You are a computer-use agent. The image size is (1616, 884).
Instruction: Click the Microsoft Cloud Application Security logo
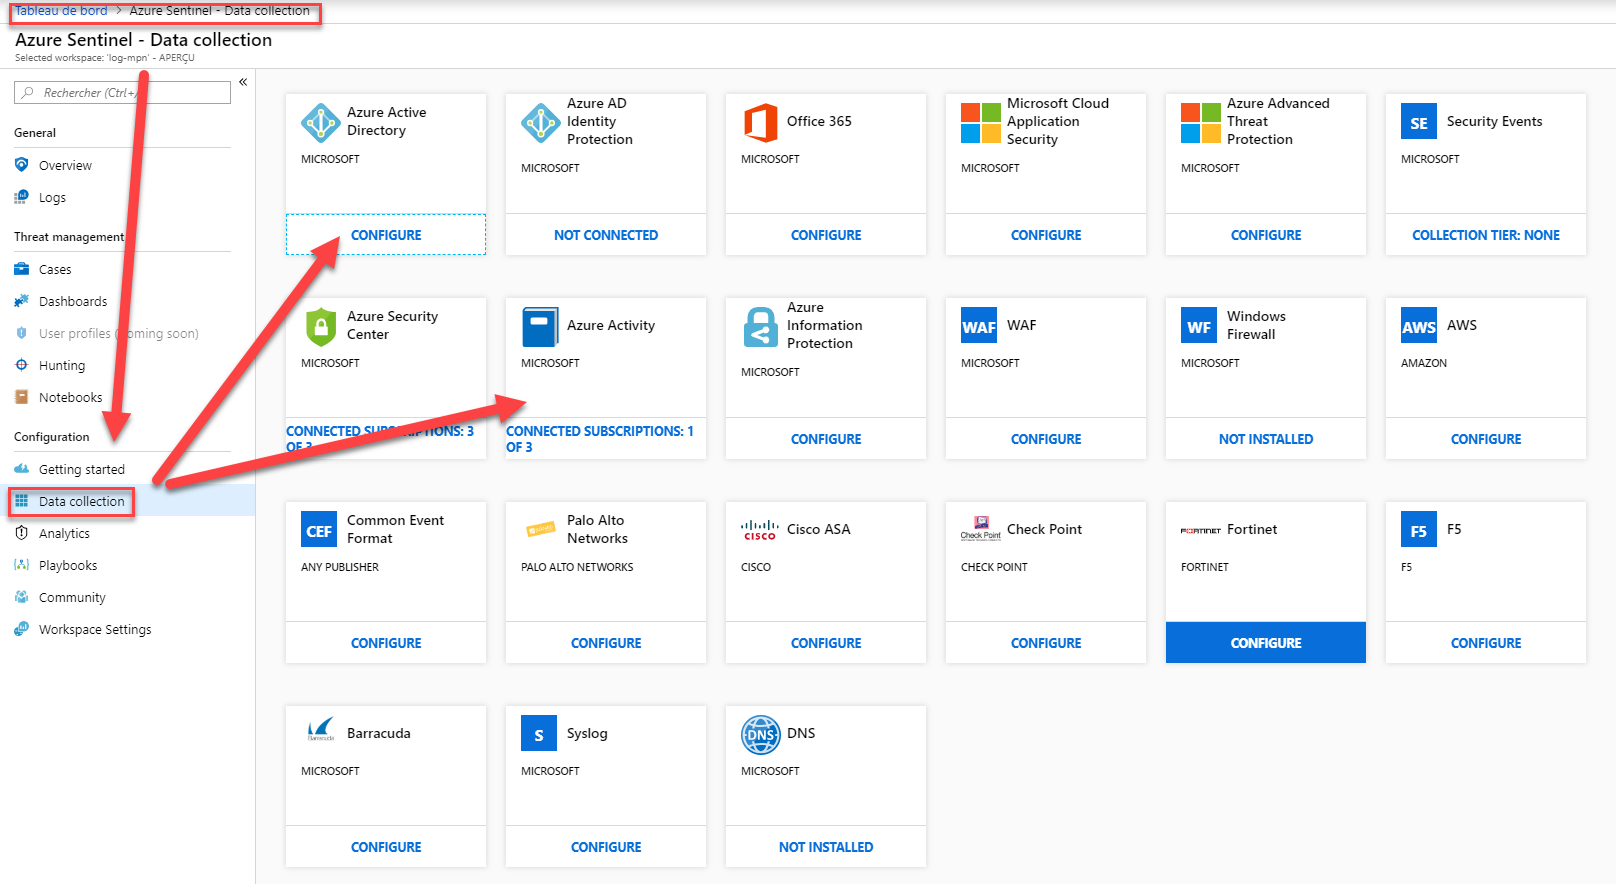pyautogui.click(x=980, y=122)
